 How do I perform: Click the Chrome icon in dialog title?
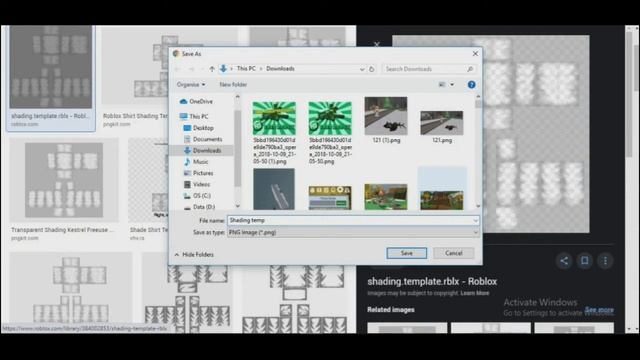tap(176, 54)
